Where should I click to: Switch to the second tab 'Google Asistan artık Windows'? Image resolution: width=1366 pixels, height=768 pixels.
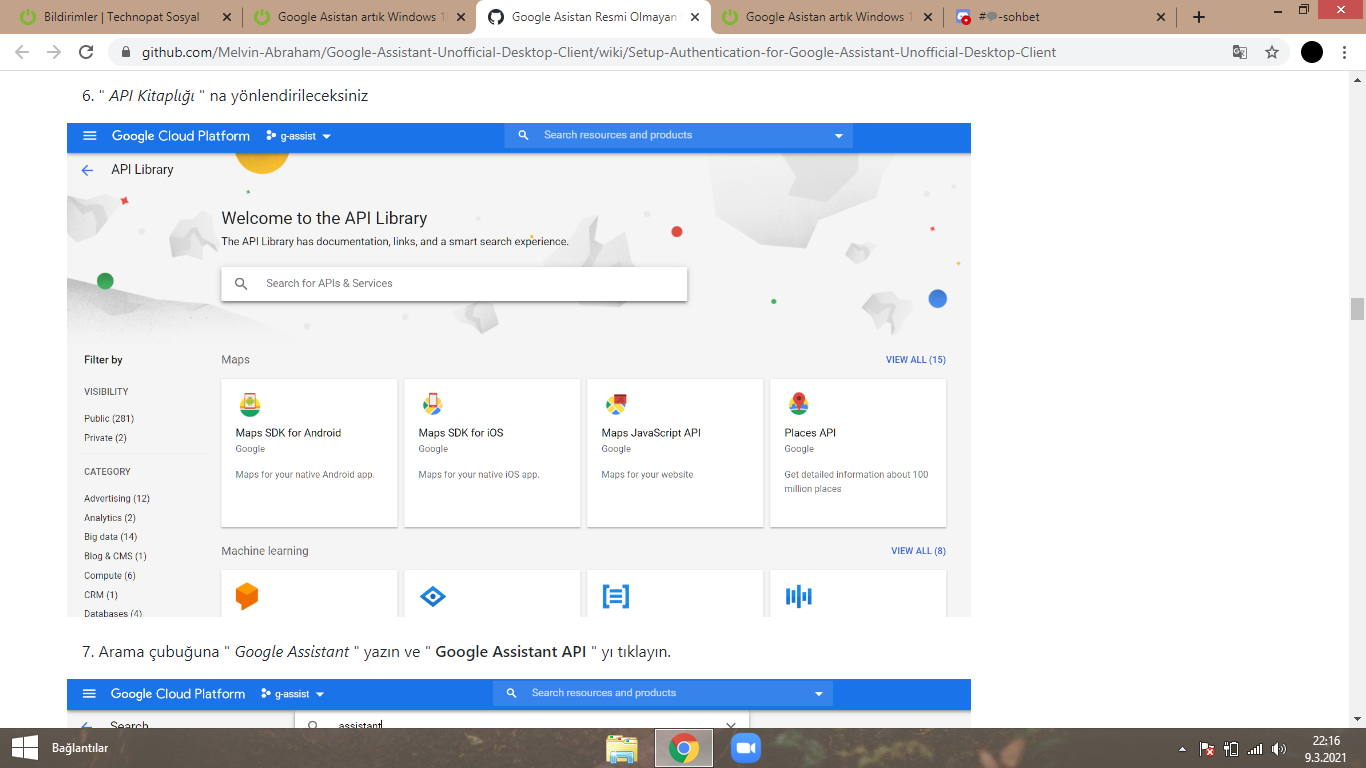pyautogui.click(x=357, y=17)
